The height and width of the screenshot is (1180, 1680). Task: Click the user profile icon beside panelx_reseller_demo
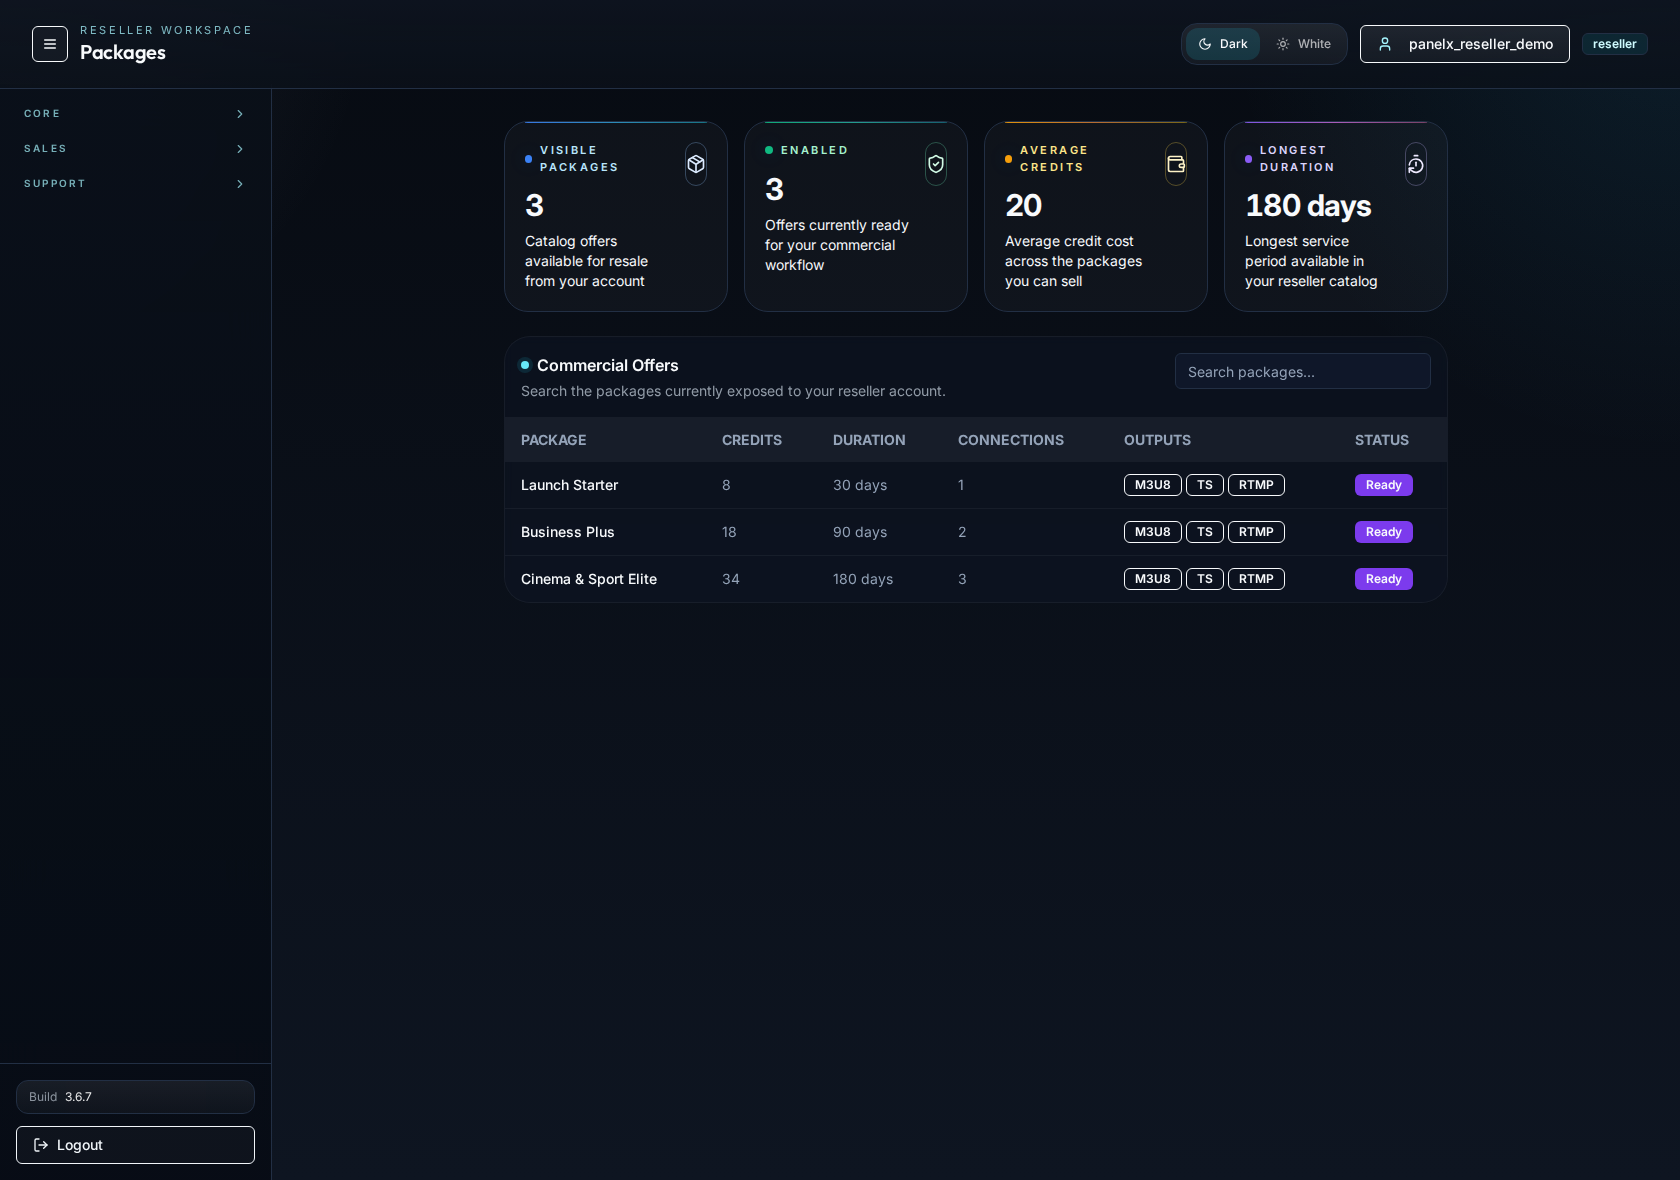1385,44
